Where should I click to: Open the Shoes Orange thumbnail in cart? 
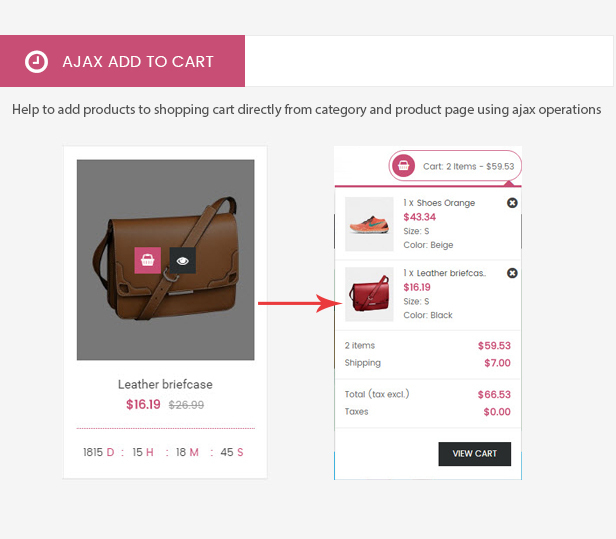point(369,224)
